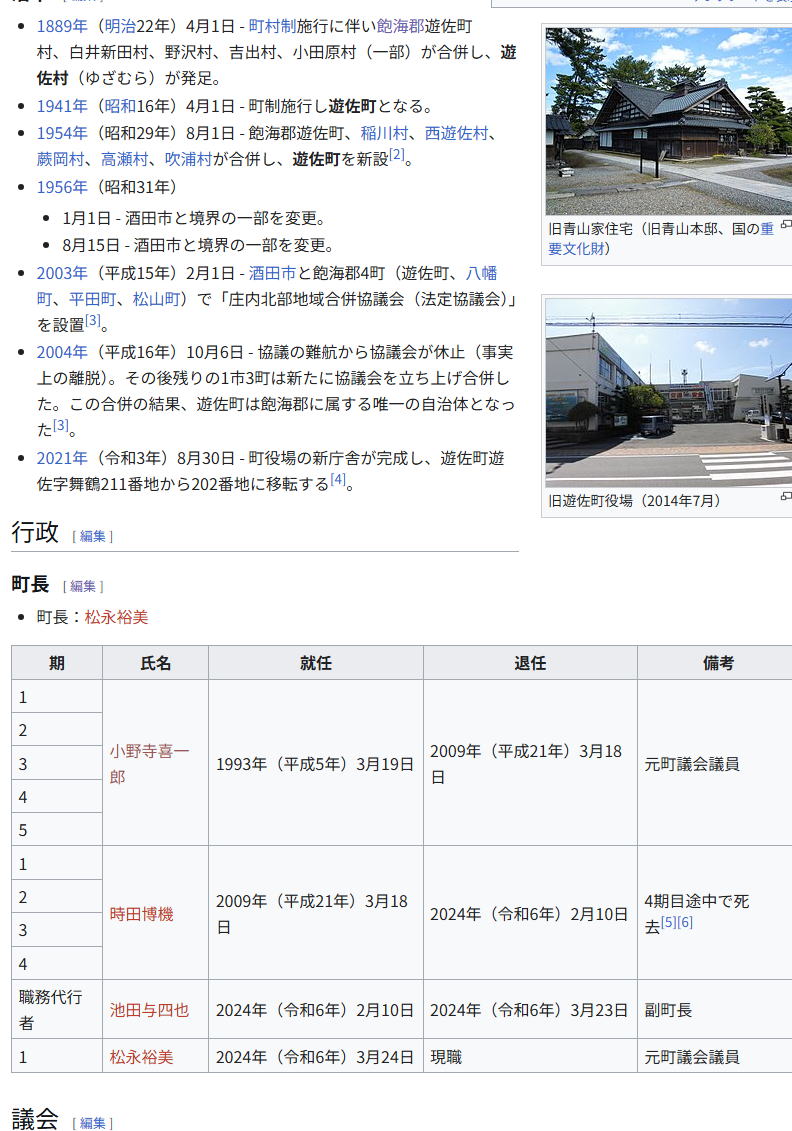This screenshot has width=792, height=1131.
Task: Select the 期 column header
Action: pos(57,663)
